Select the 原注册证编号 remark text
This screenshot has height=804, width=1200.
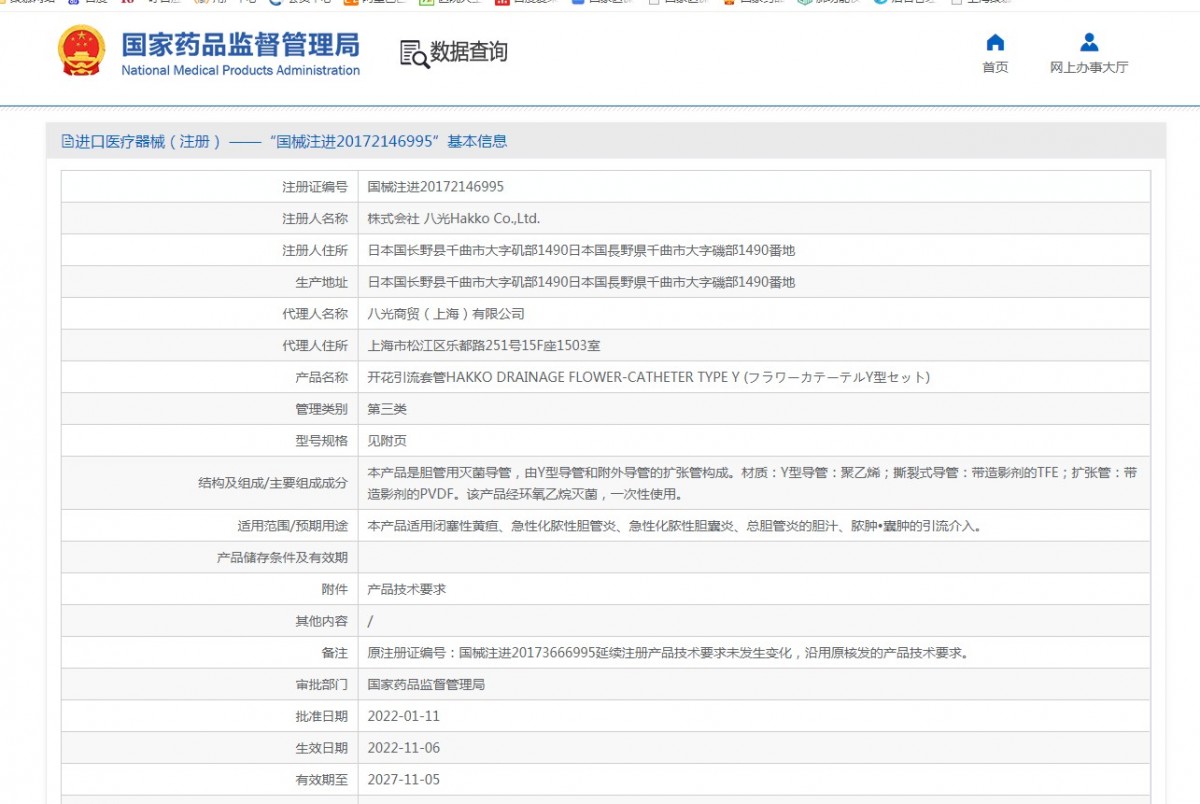[x=668, y=653]
